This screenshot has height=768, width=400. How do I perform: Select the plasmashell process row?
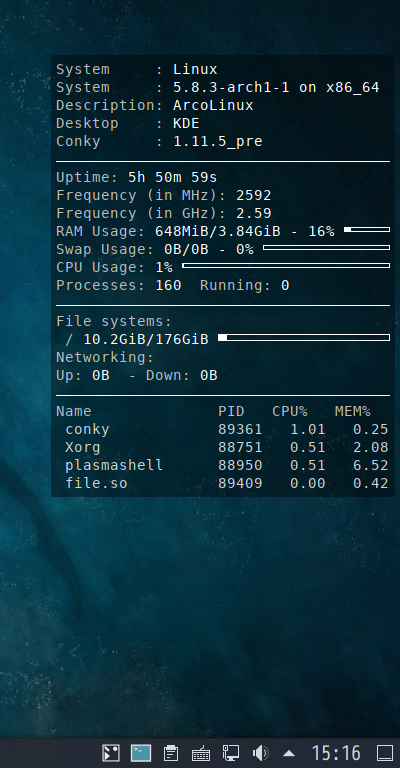click(223, 465)
